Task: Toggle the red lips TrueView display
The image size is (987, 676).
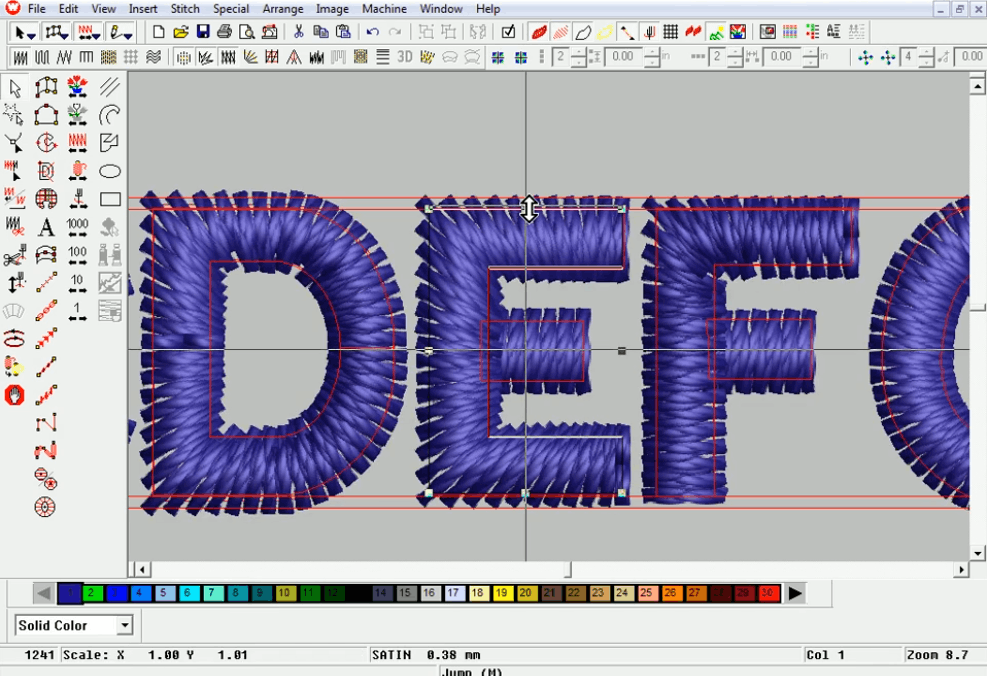Action: coord(539,31)
